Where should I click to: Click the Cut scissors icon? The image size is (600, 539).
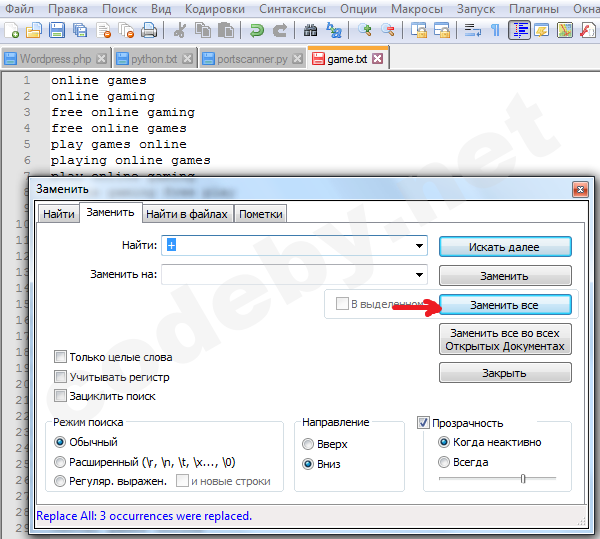(180, 30)
